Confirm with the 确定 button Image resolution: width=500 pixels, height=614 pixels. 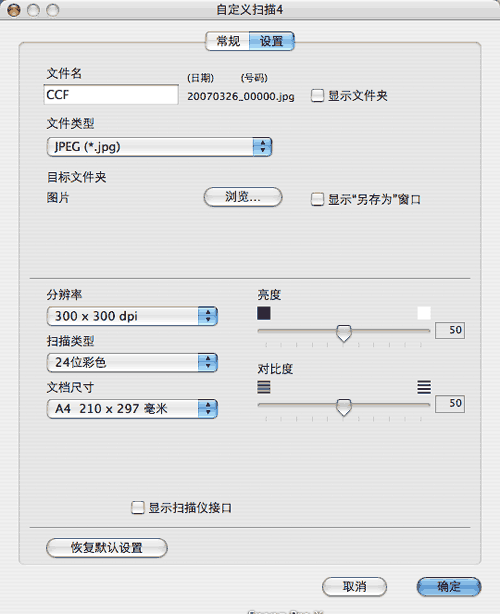point(449,587)
